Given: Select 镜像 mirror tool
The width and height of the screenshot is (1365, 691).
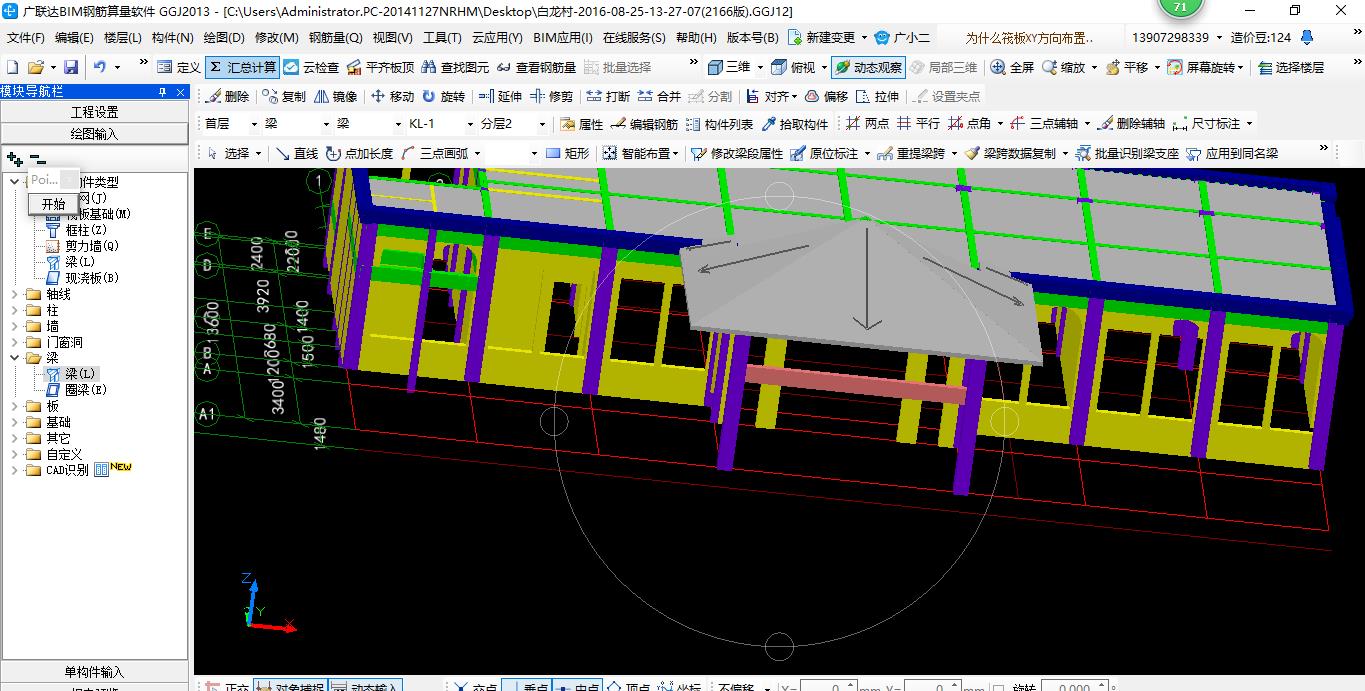Looking at the screenshot, I should pyautogui.click(x=335, y=96).
